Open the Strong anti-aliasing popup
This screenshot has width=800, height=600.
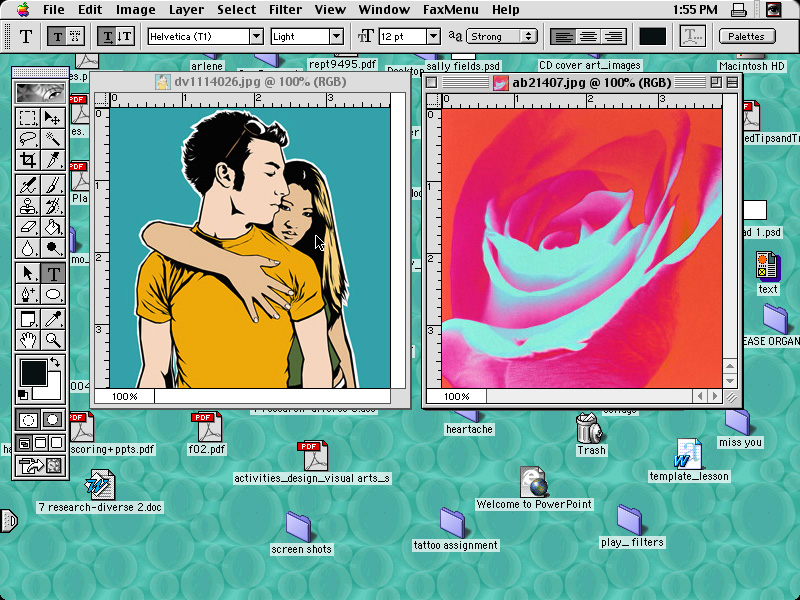[x=502, y=36]
